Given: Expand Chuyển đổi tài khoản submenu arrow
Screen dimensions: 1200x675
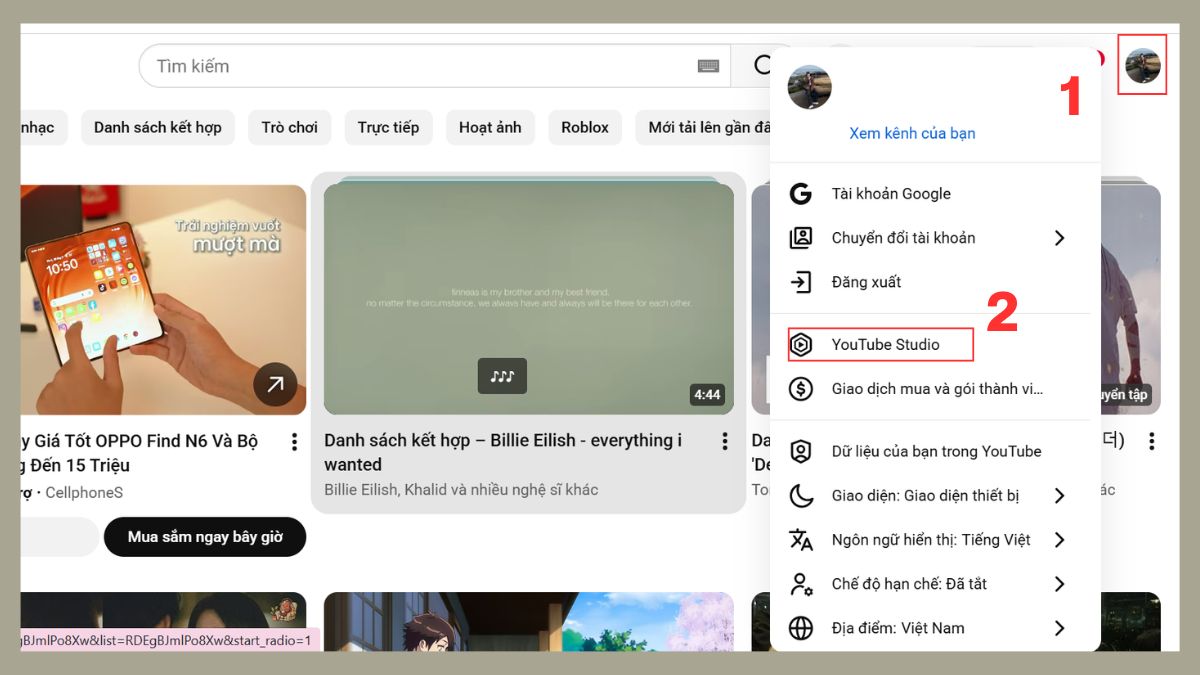Looking at the screenshot, I should 1059,238.
